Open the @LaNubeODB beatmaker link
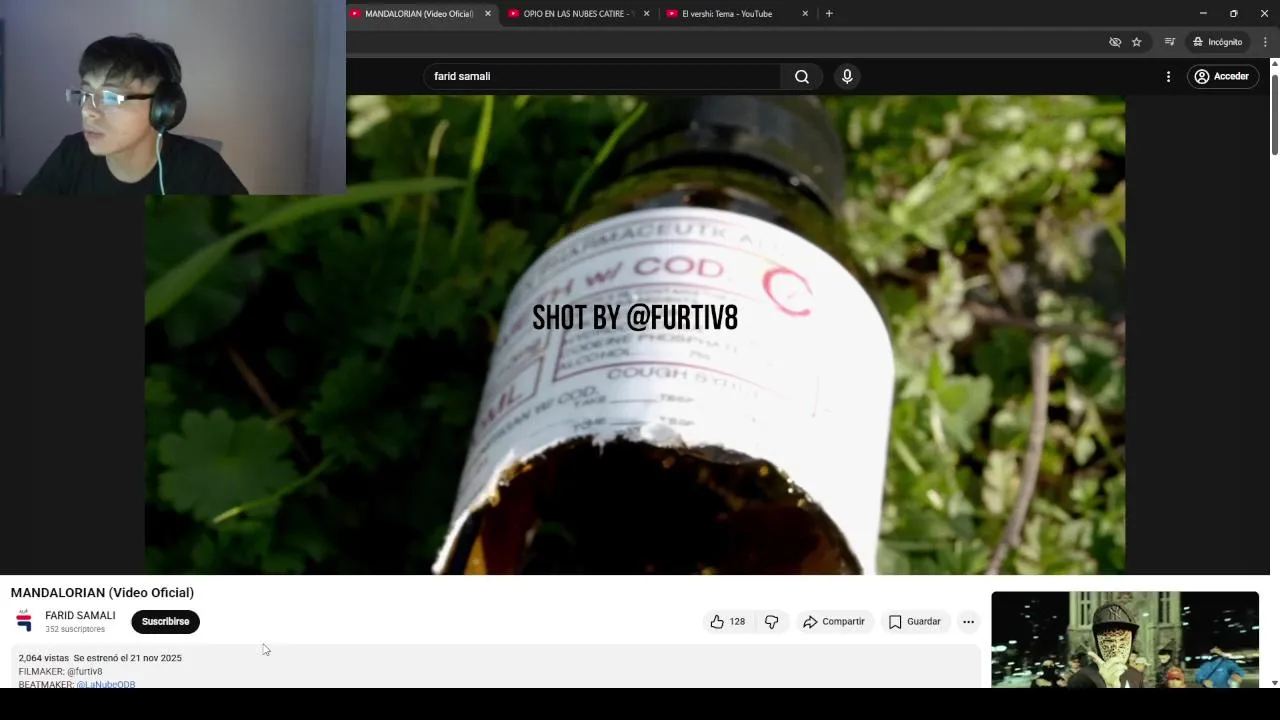The height and width of the screenshot is (720, 1280). tap(106, 684)
